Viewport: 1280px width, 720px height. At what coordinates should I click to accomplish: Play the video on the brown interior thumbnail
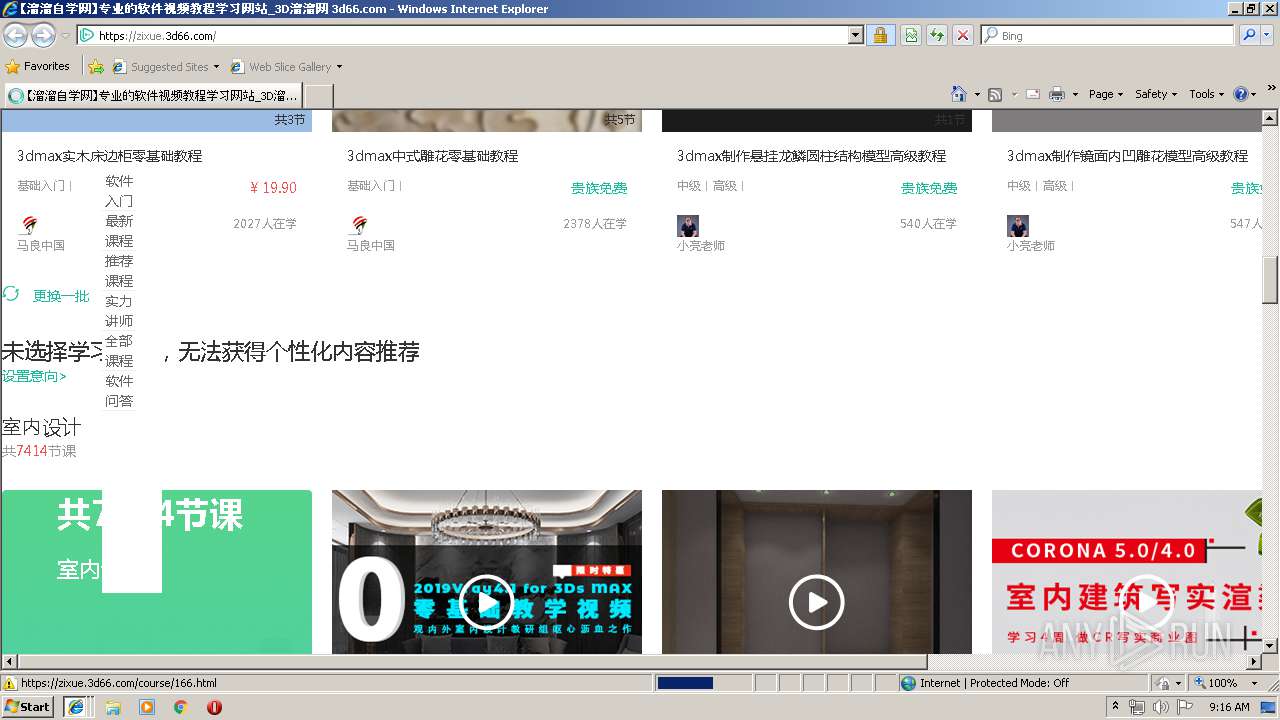click(x=816, y=603)
